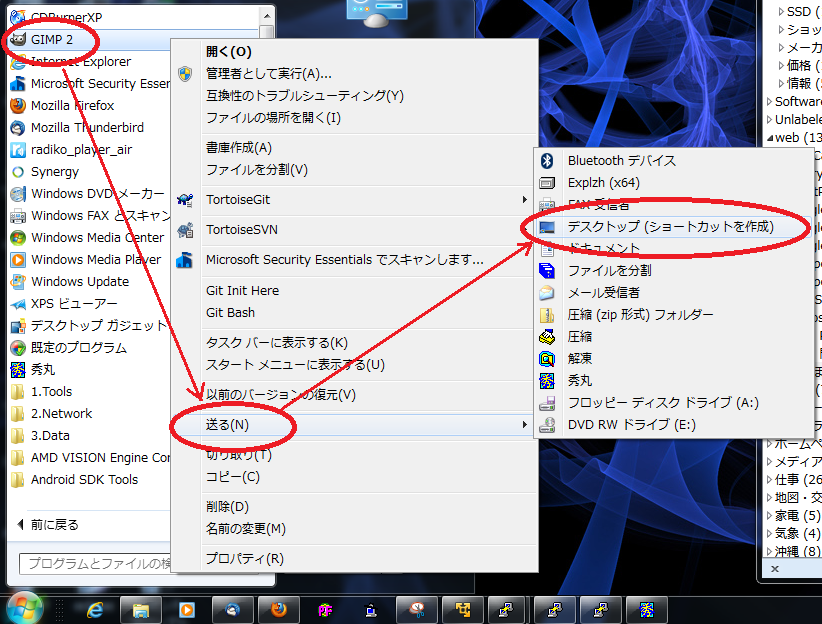Viewport: 822px width, 624px height.
Task: Click the floppy drive icon beside フロッピー ディスク ドライブ (A:)
Action: [547, 403]
